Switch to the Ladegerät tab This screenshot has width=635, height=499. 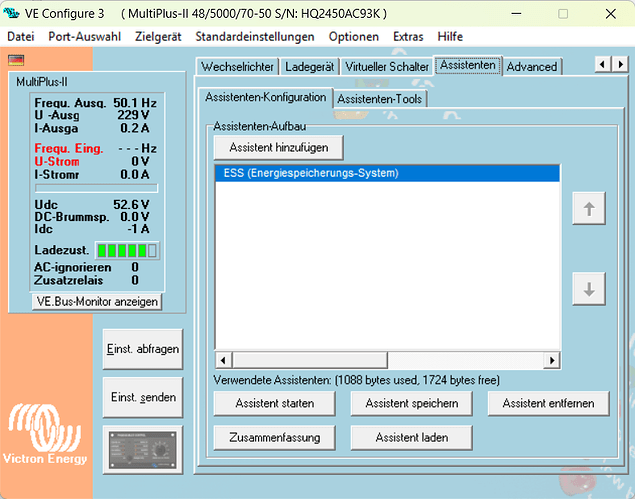[x=309, y=66]
